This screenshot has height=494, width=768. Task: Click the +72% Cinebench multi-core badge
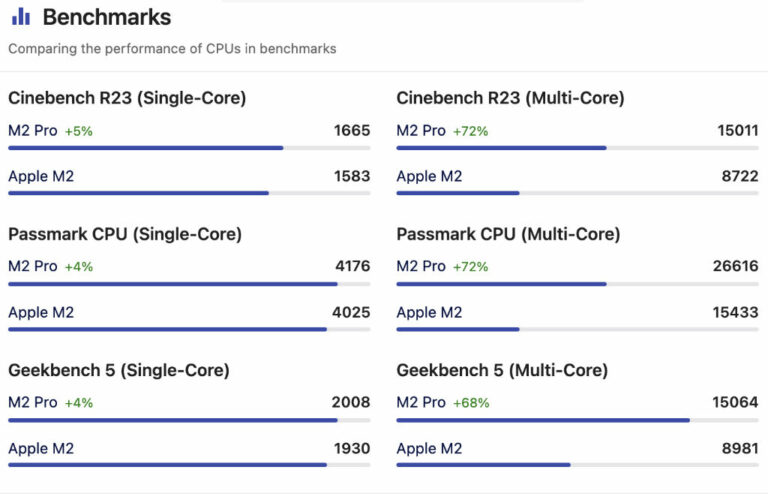470,131
